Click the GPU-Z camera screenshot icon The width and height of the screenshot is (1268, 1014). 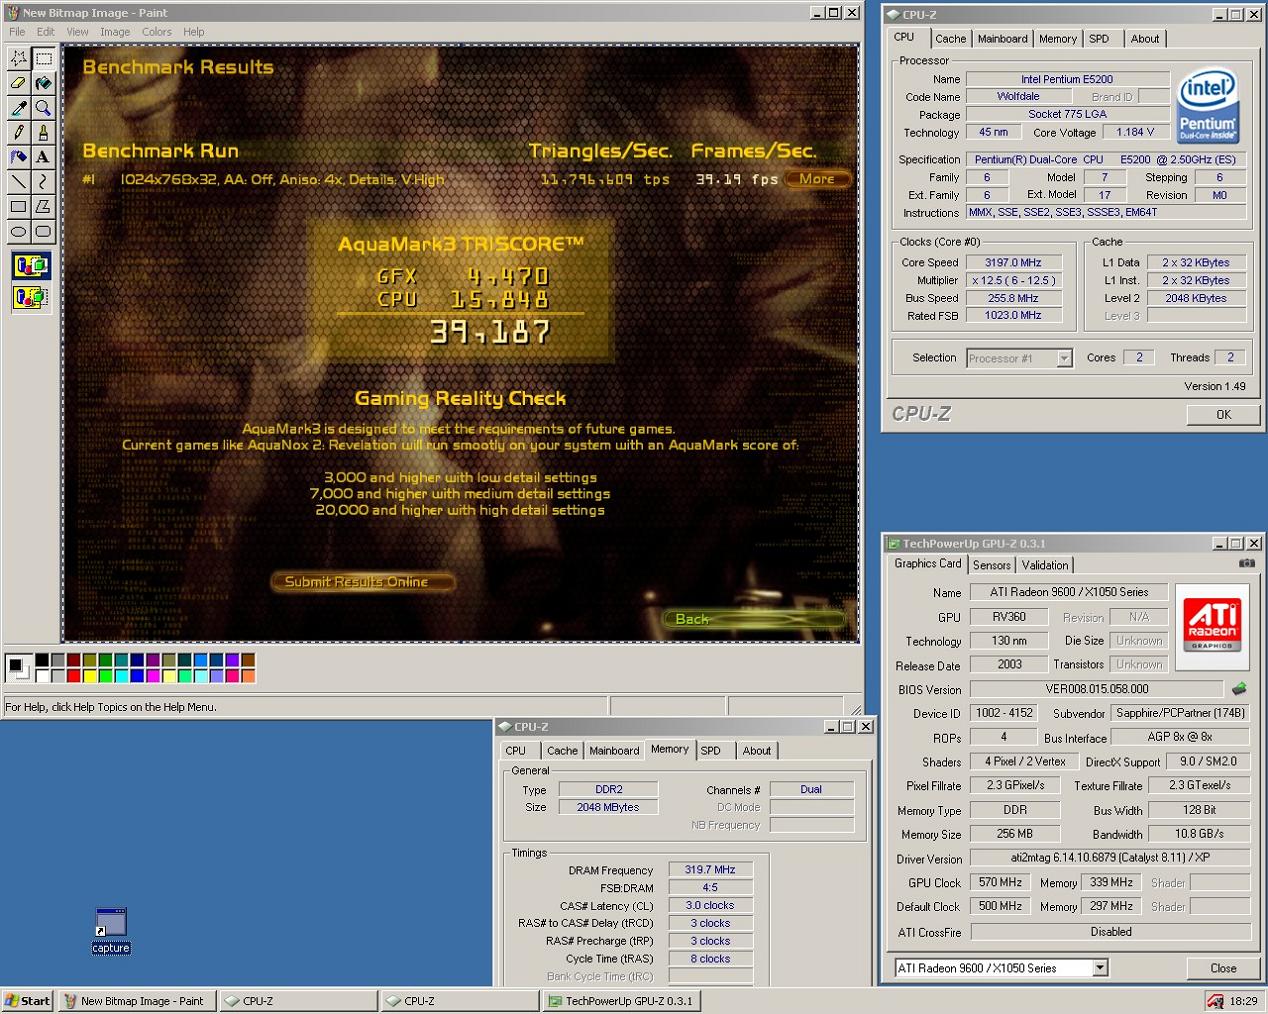point(1246,564)
